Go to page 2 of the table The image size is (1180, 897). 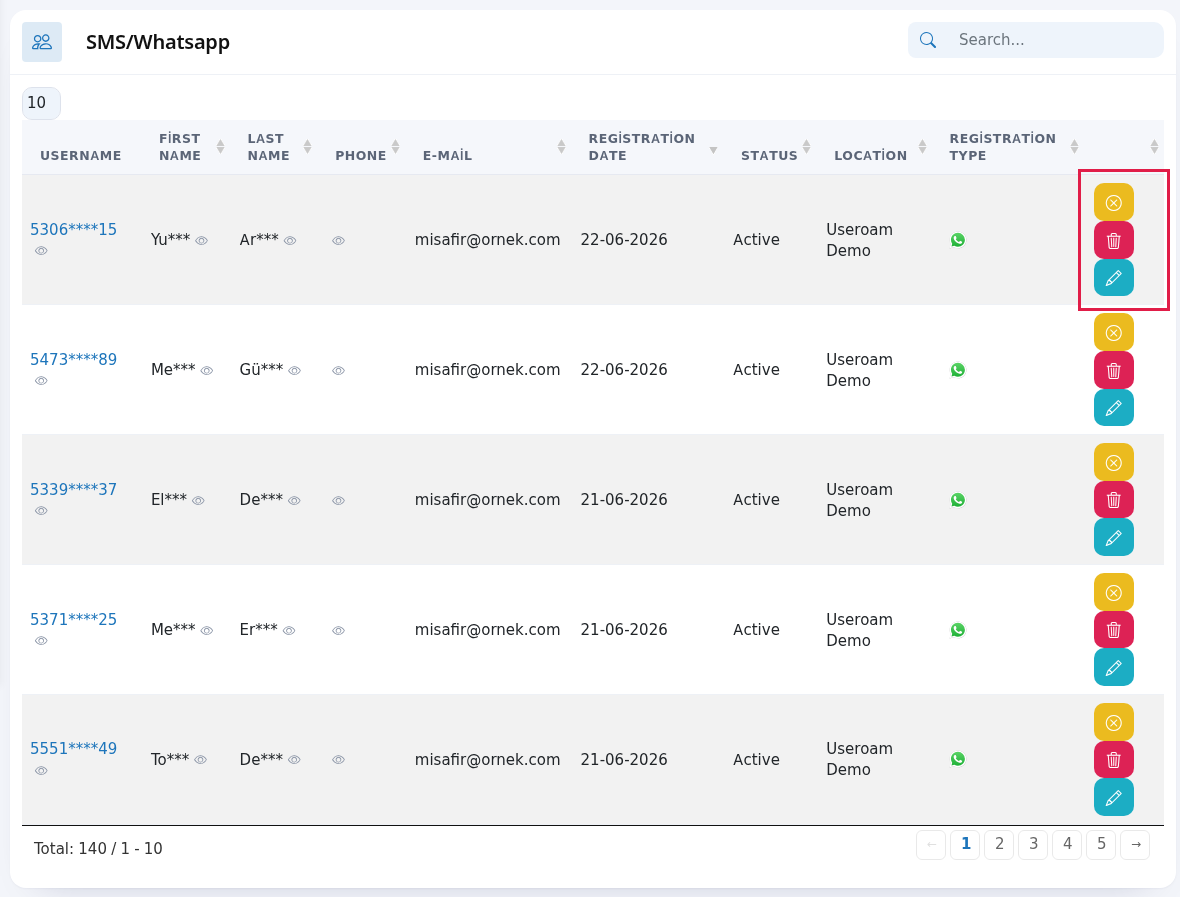click(999, 844)
